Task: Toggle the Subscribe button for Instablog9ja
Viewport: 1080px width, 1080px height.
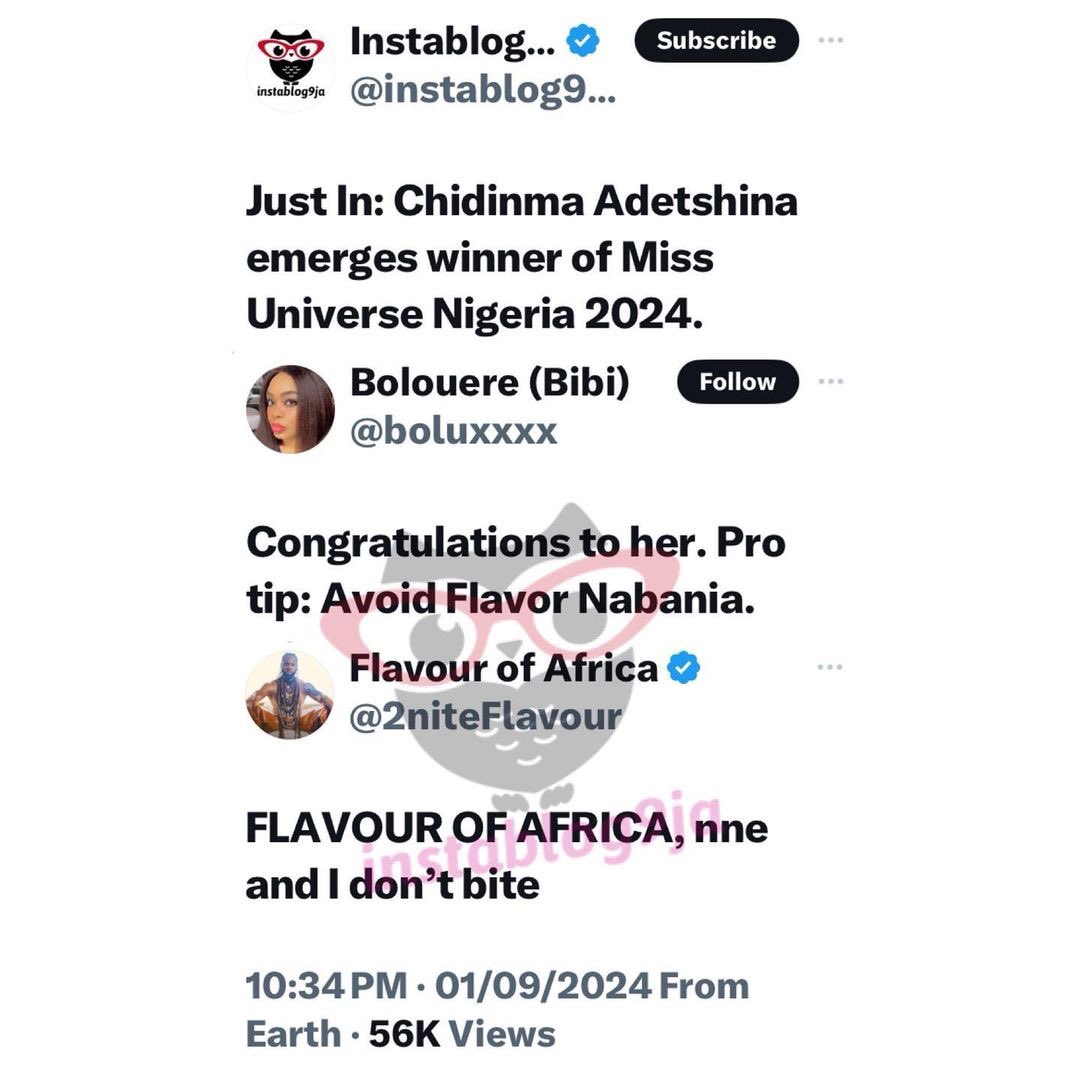Action: click(716, 41)
